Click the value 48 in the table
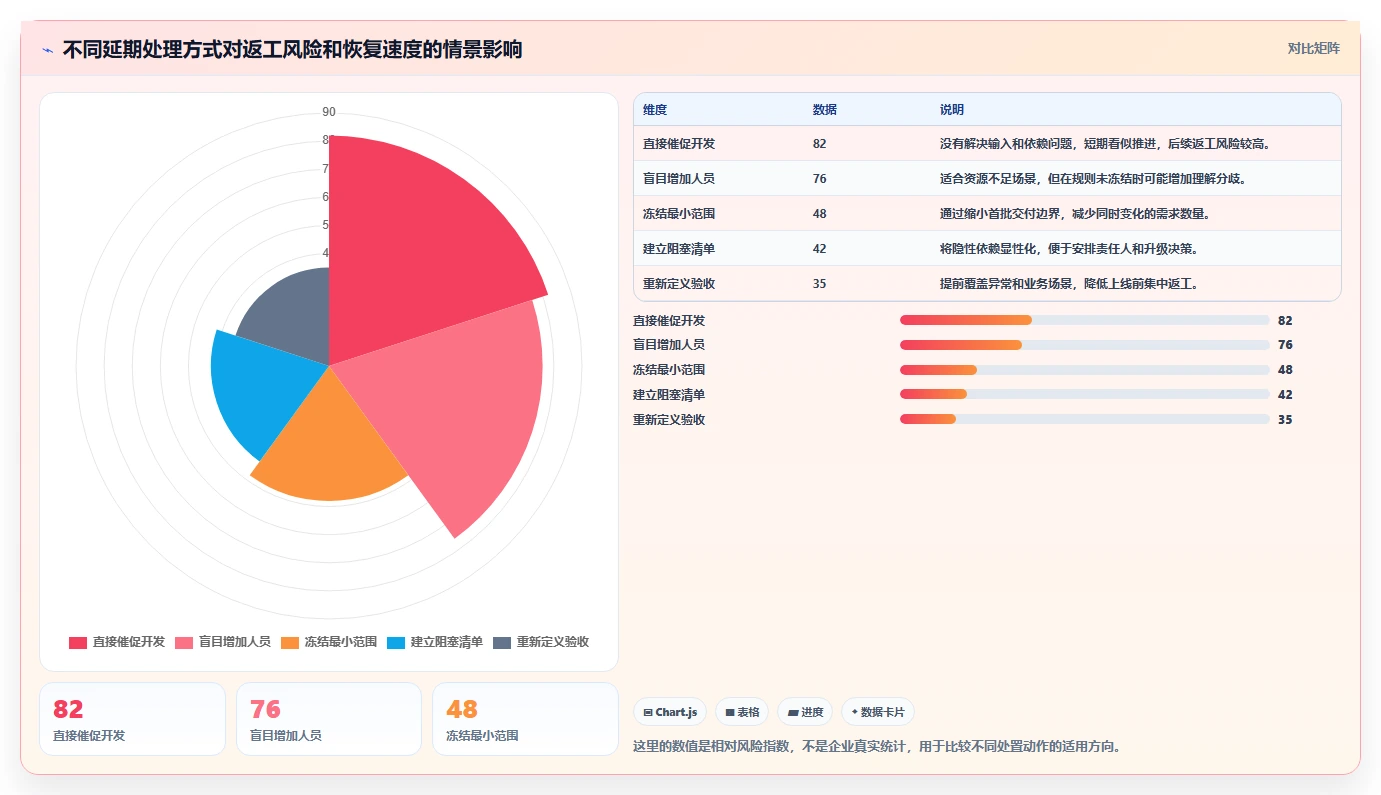Image resolution: width=1381 pixels, height=795 pixels. click(x=820, y=214)
